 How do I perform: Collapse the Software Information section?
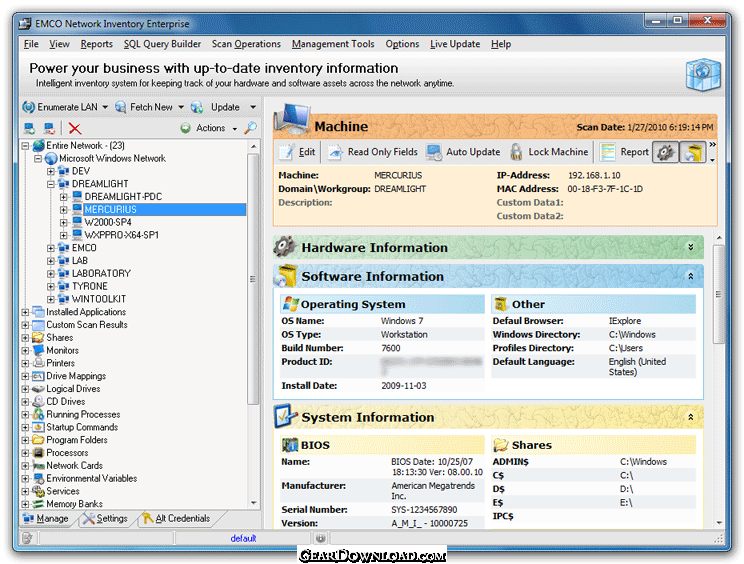[x=690, y=276]
